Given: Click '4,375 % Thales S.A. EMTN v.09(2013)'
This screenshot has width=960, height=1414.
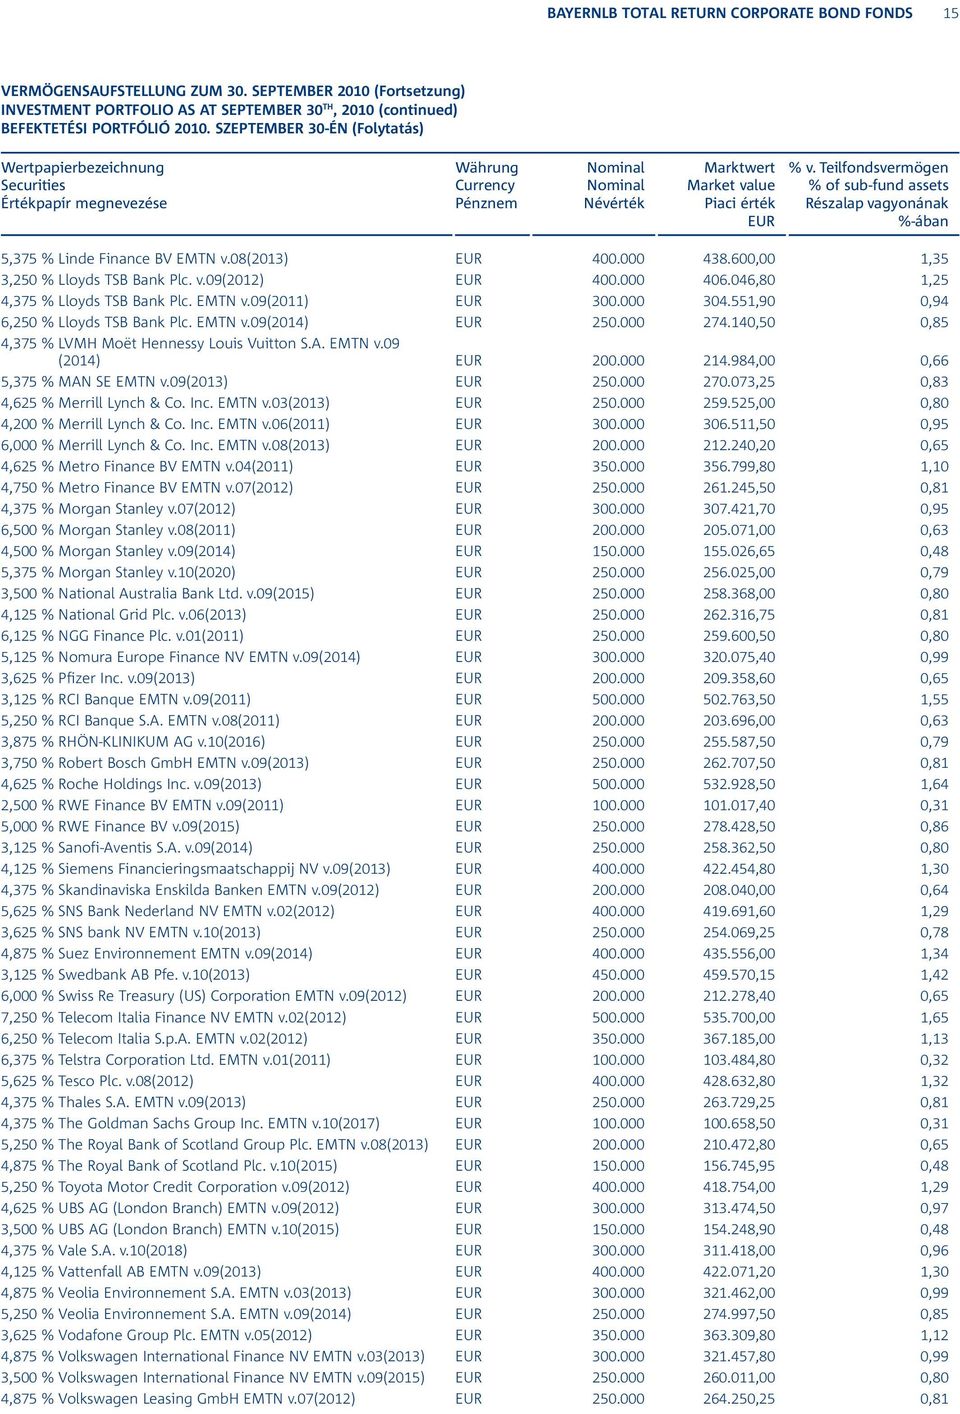Looking at the screenshot, I should (123, 1102).
